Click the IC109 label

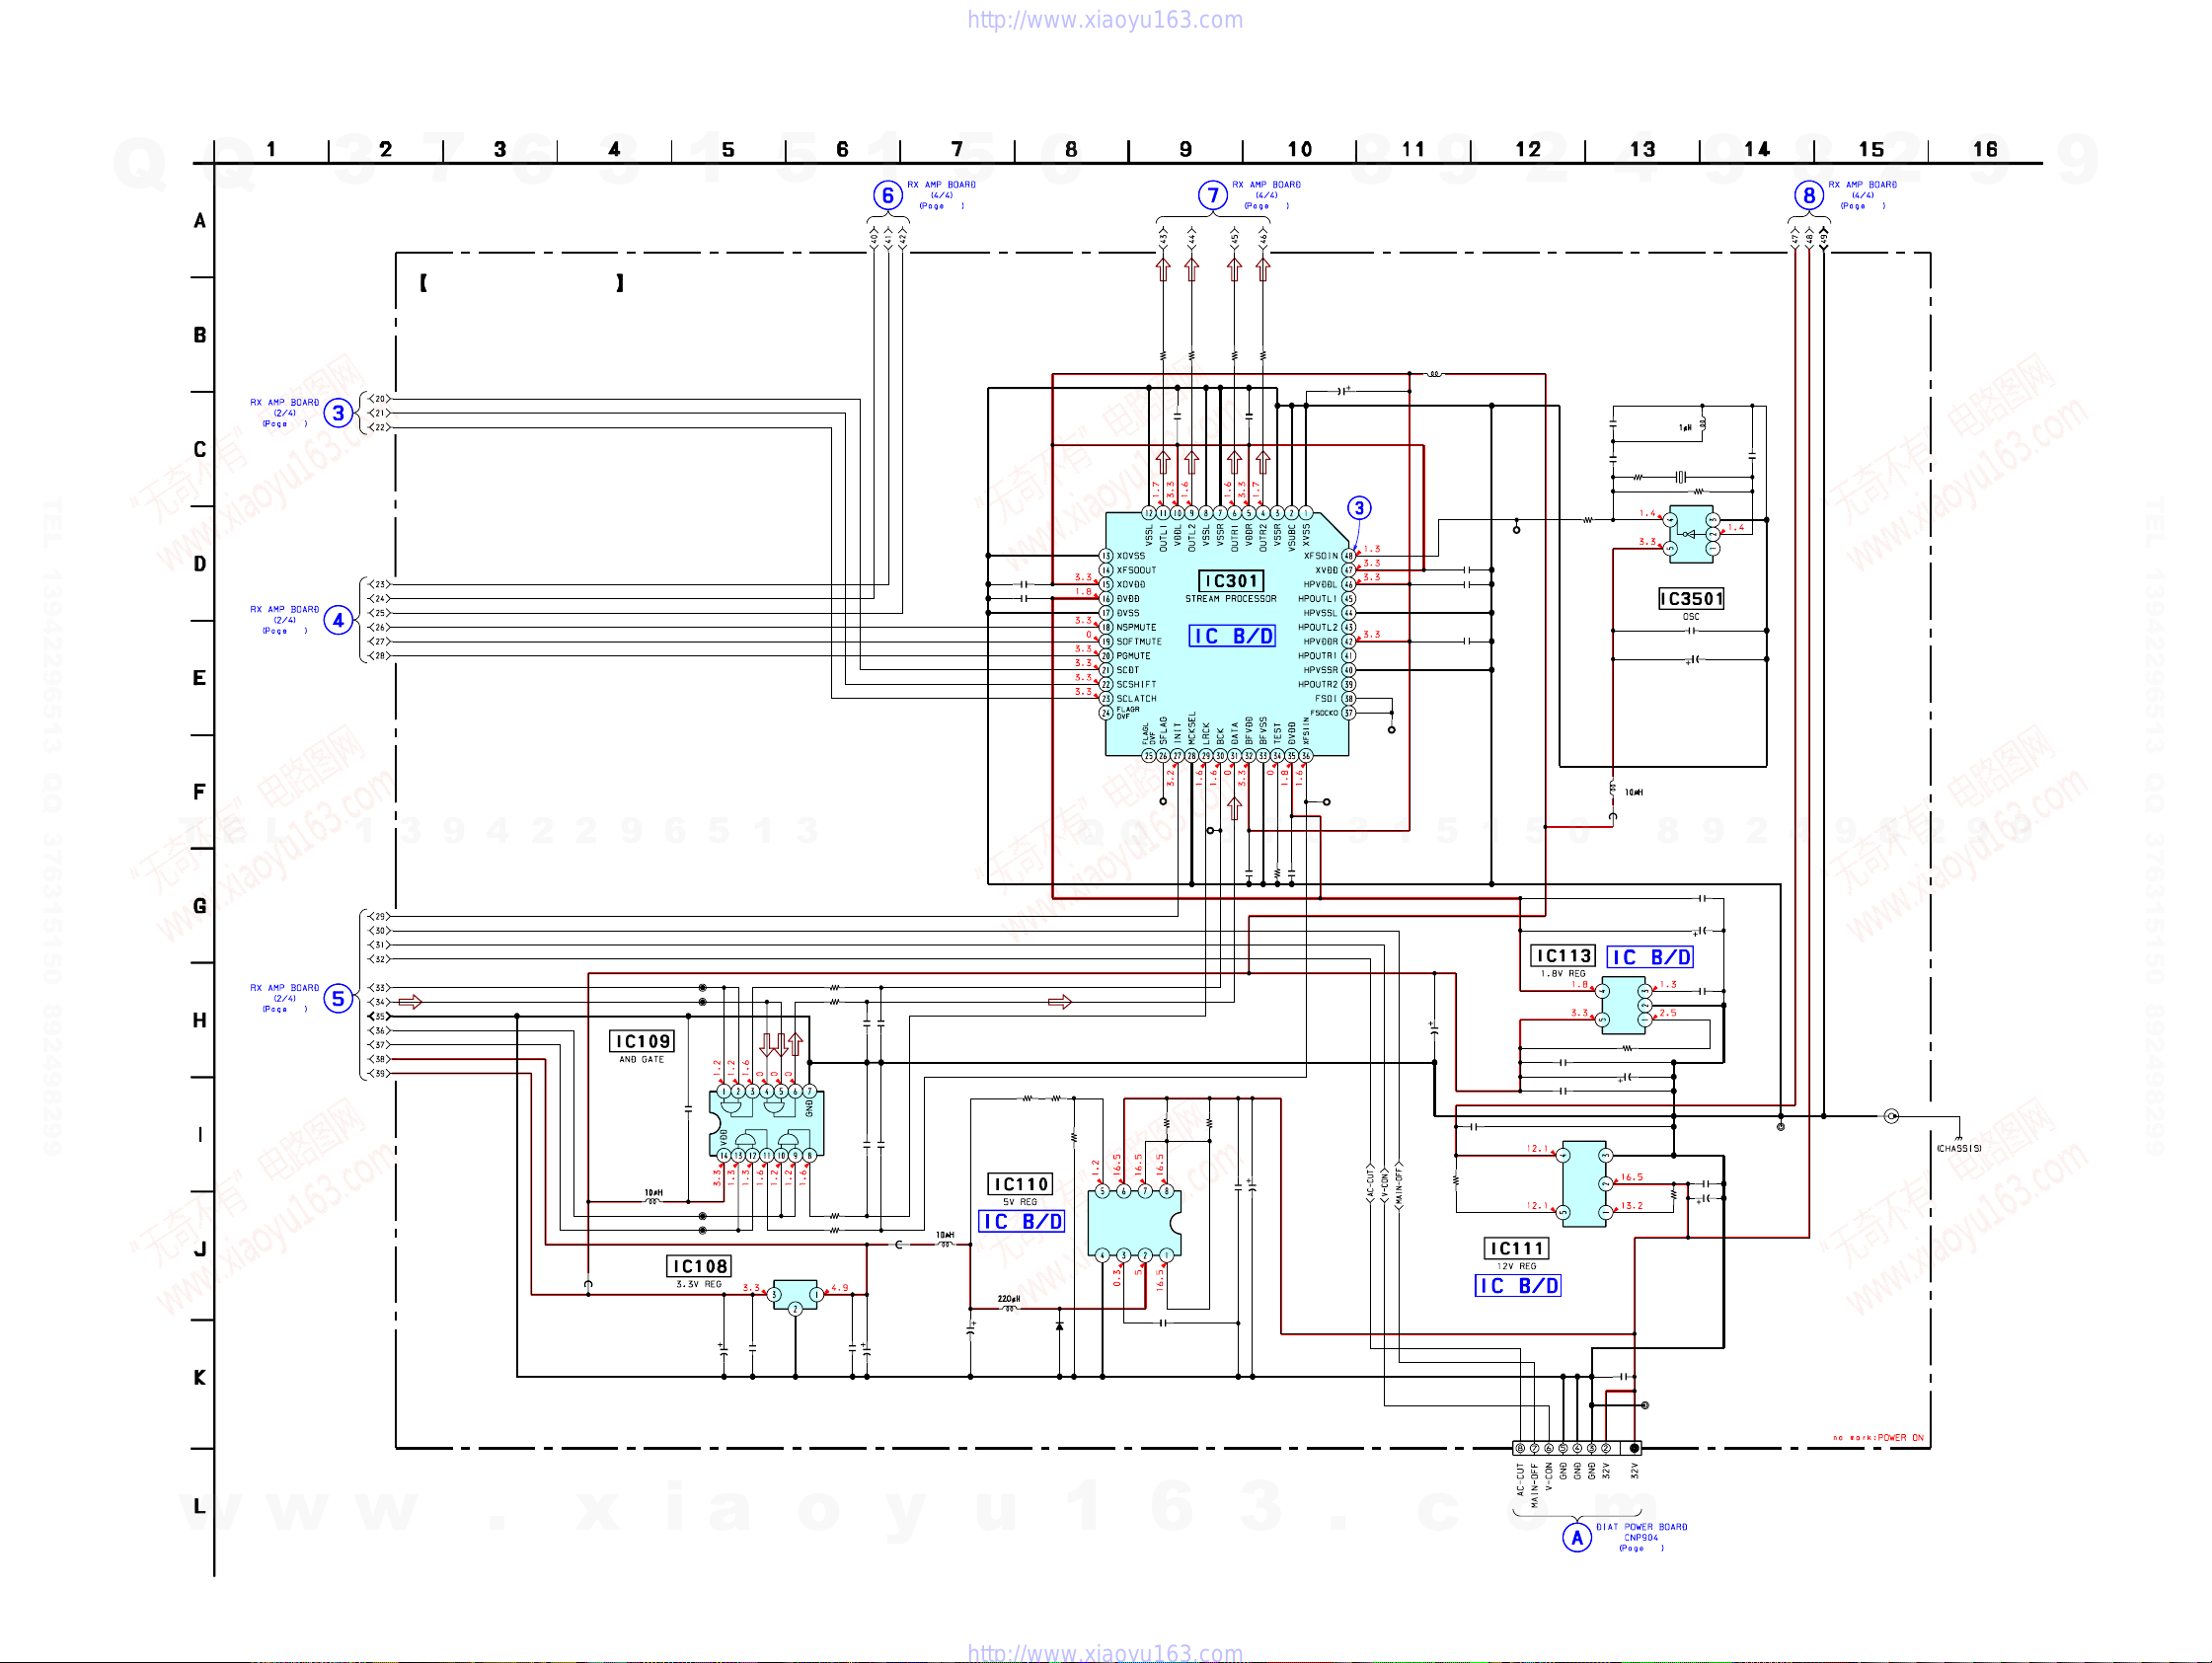click(x=643, y=1041)
